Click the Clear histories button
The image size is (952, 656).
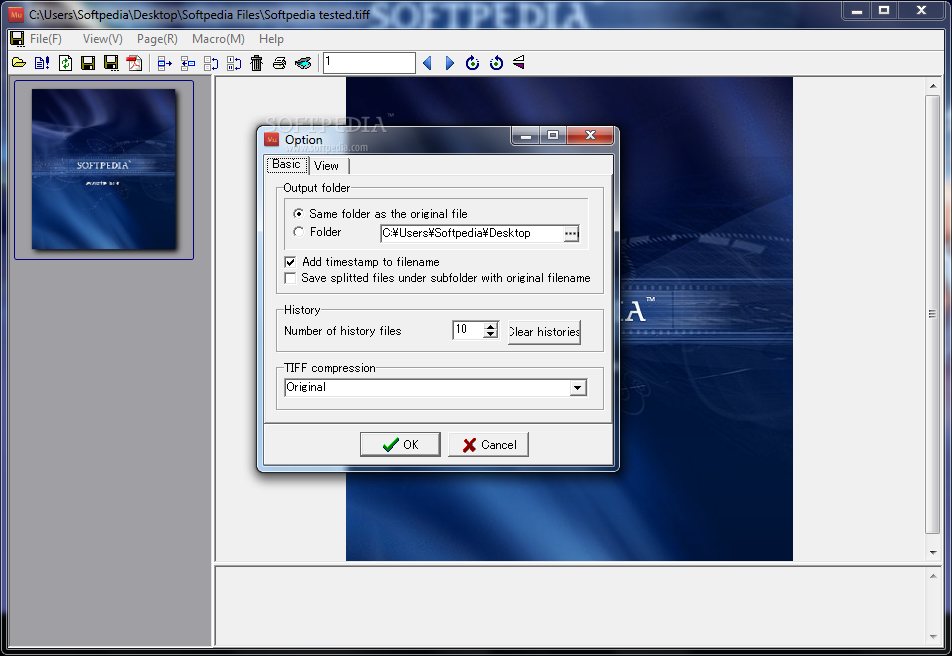544,332
